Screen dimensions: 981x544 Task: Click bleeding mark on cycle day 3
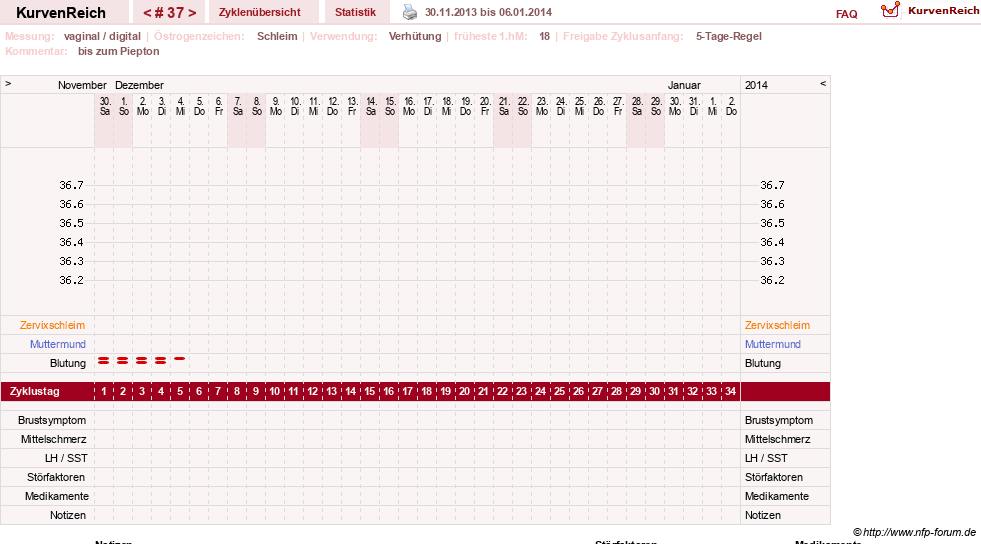pyautogui.click(x=142, y=361)
